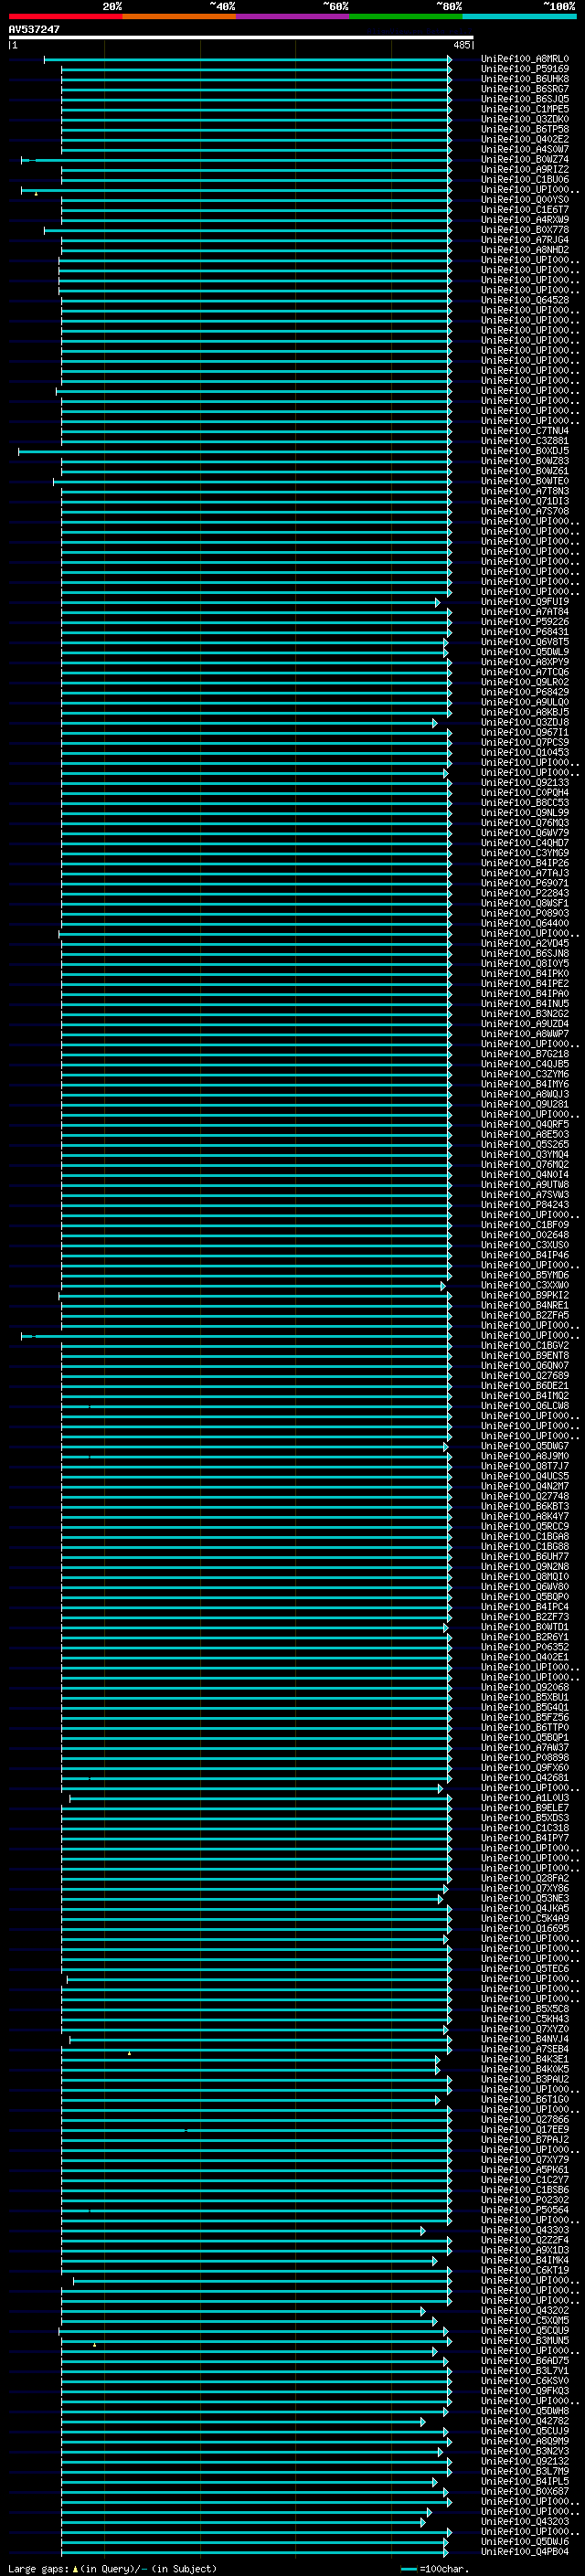Click hit label UniRef100_Q16695
The height and width of the screenshot is (2576, 585).
coord(525,1928)
